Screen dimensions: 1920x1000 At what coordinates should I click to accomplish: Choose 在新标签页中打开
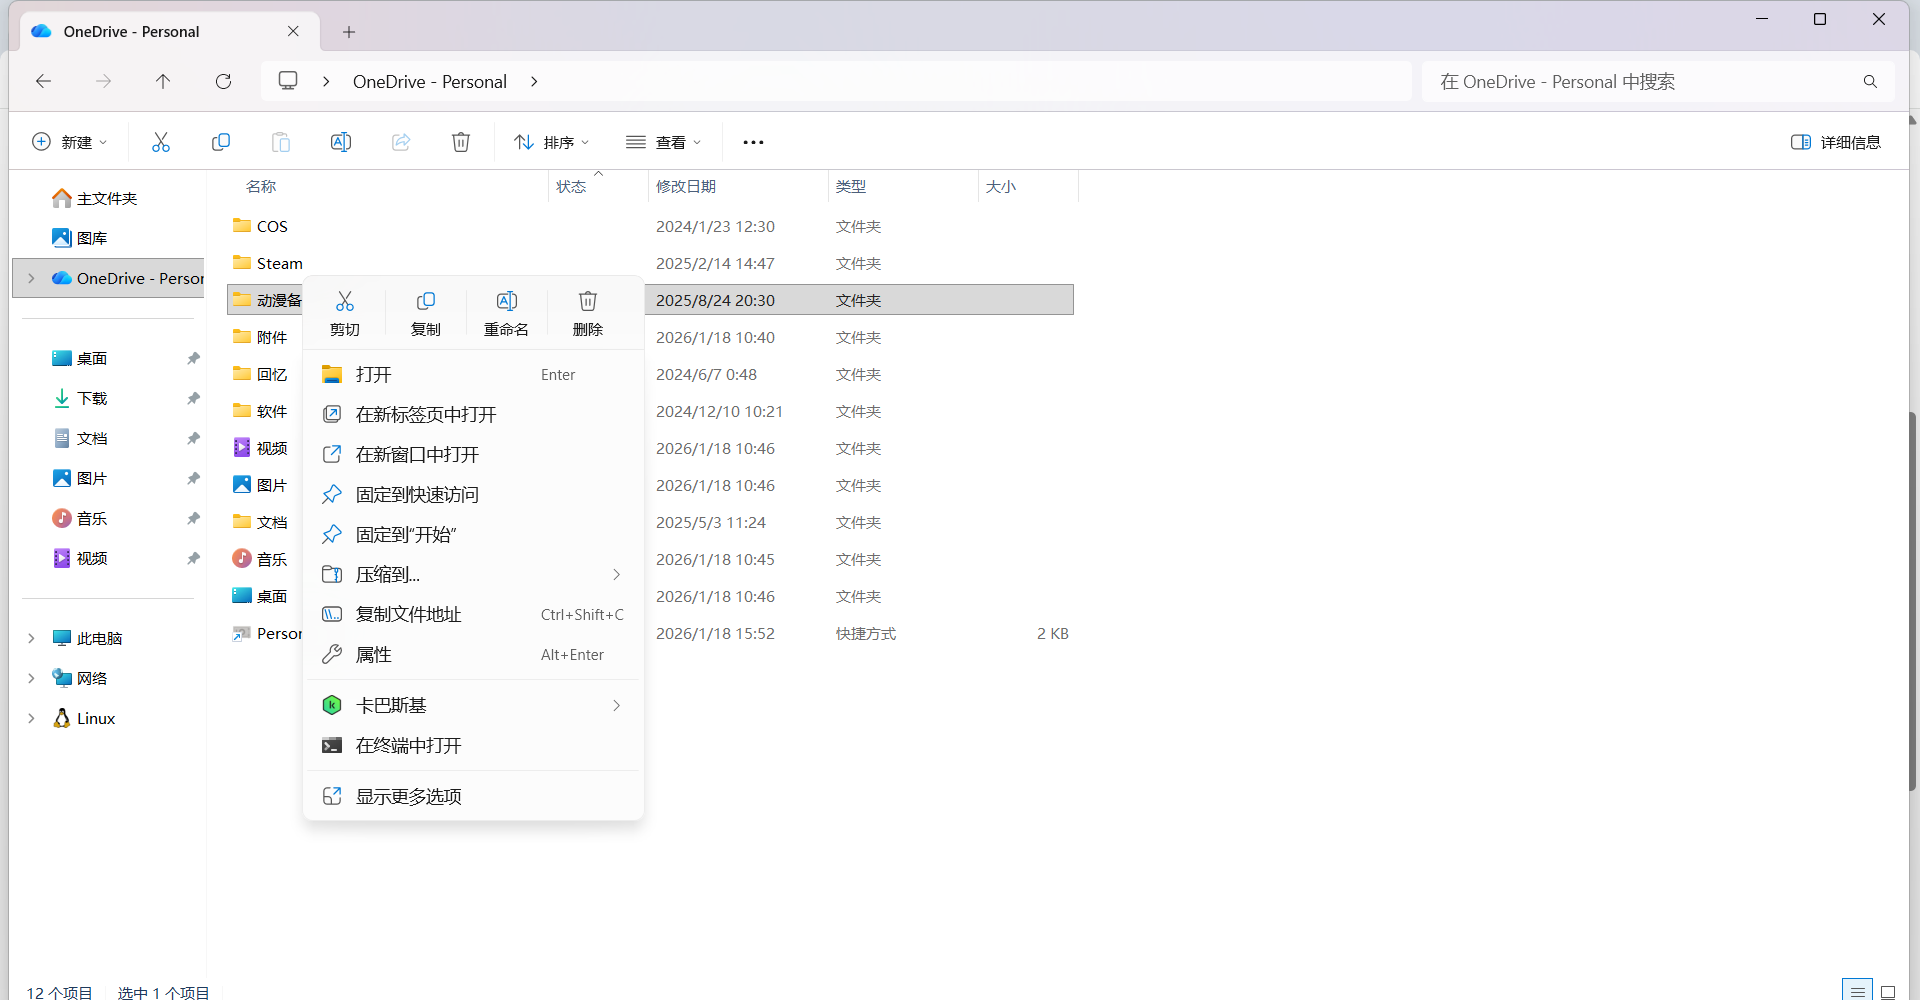473,414
